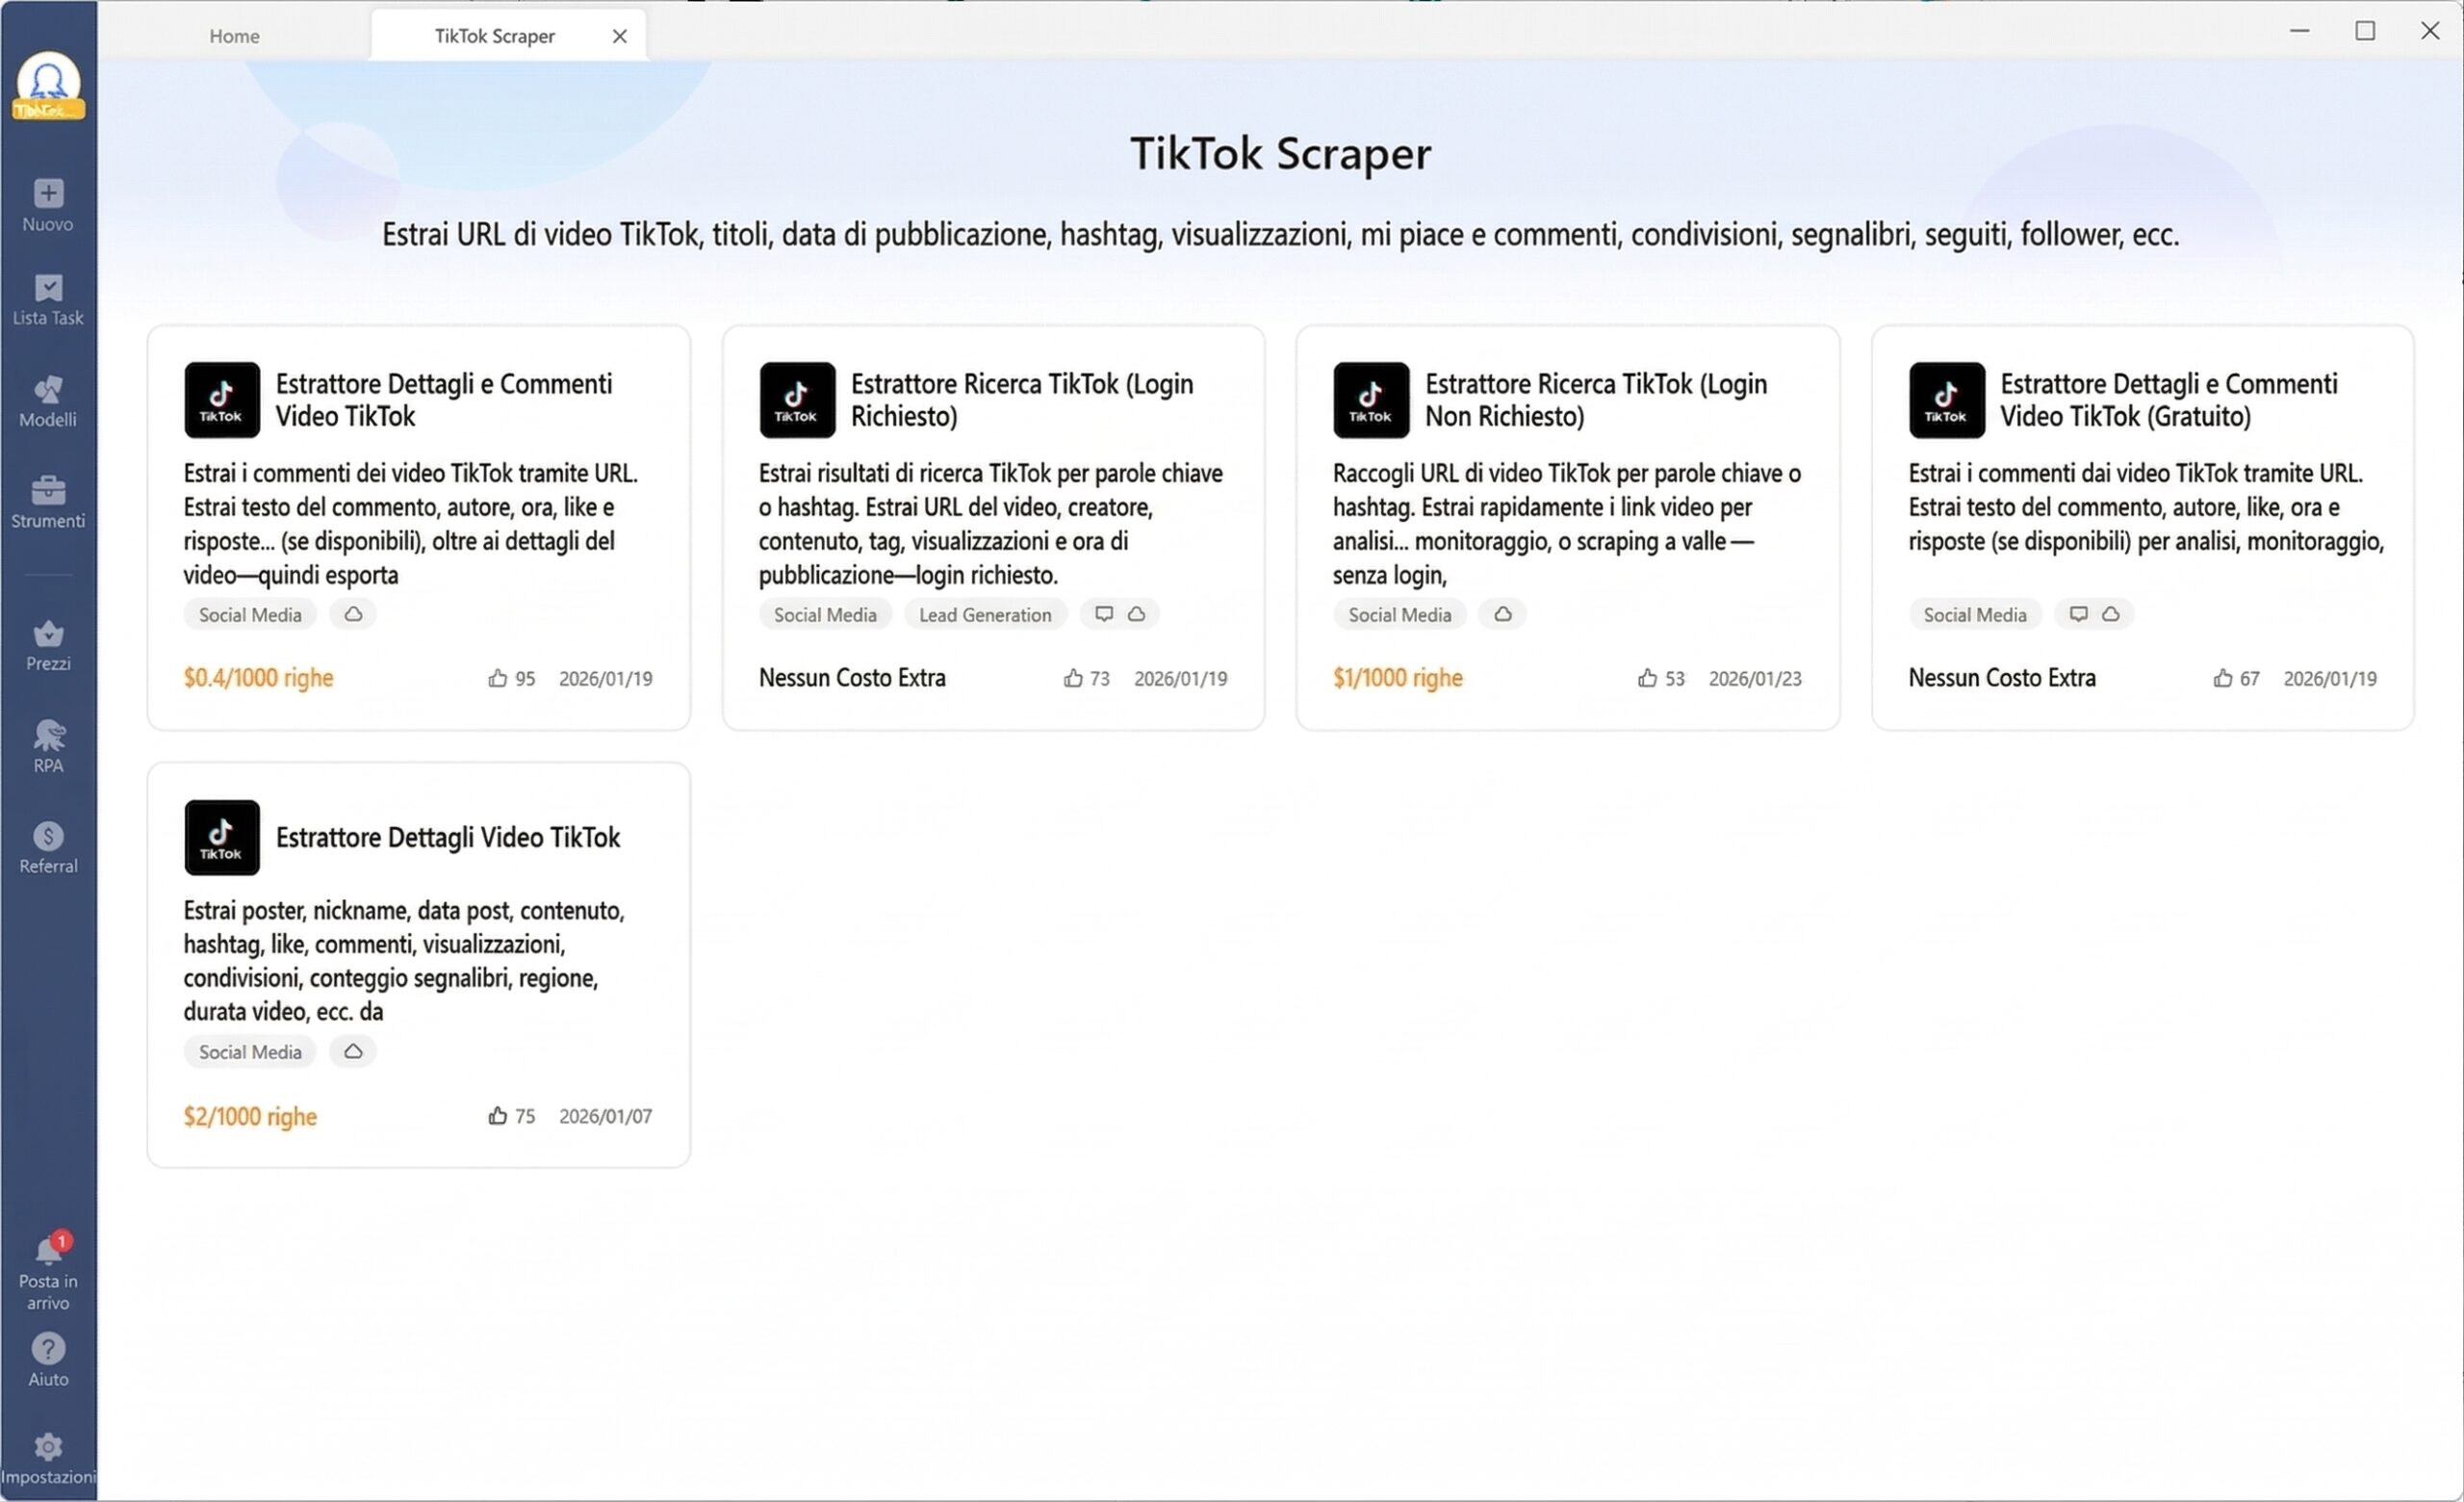Select the Social Media tag on Estrattore Dettagli Video TikTok
2464x1502 pixels.
click(x=249, y=1051)
